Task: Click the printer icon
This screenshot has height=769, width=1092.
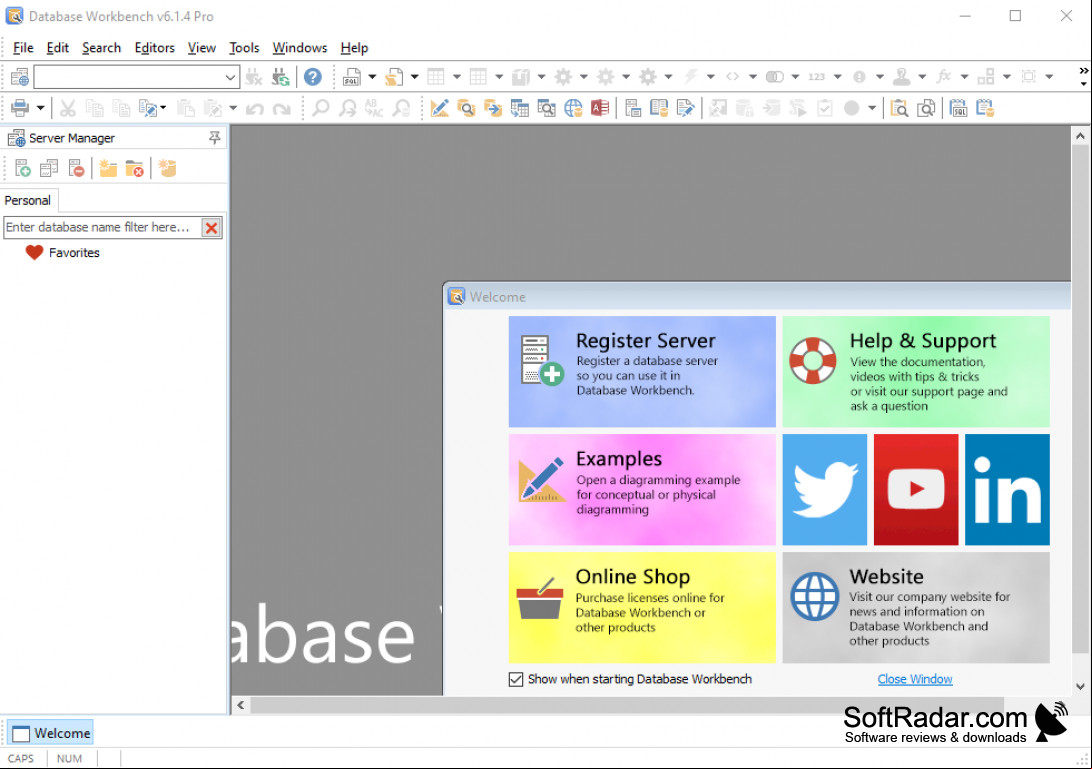Action: coord(20,108)
